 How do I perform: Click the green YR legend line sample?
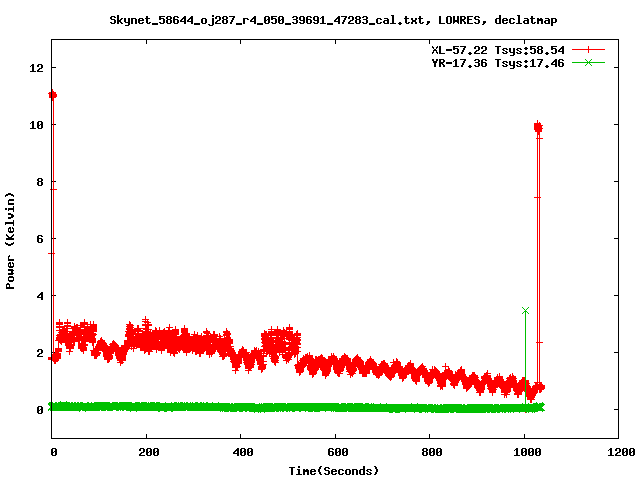588,62
